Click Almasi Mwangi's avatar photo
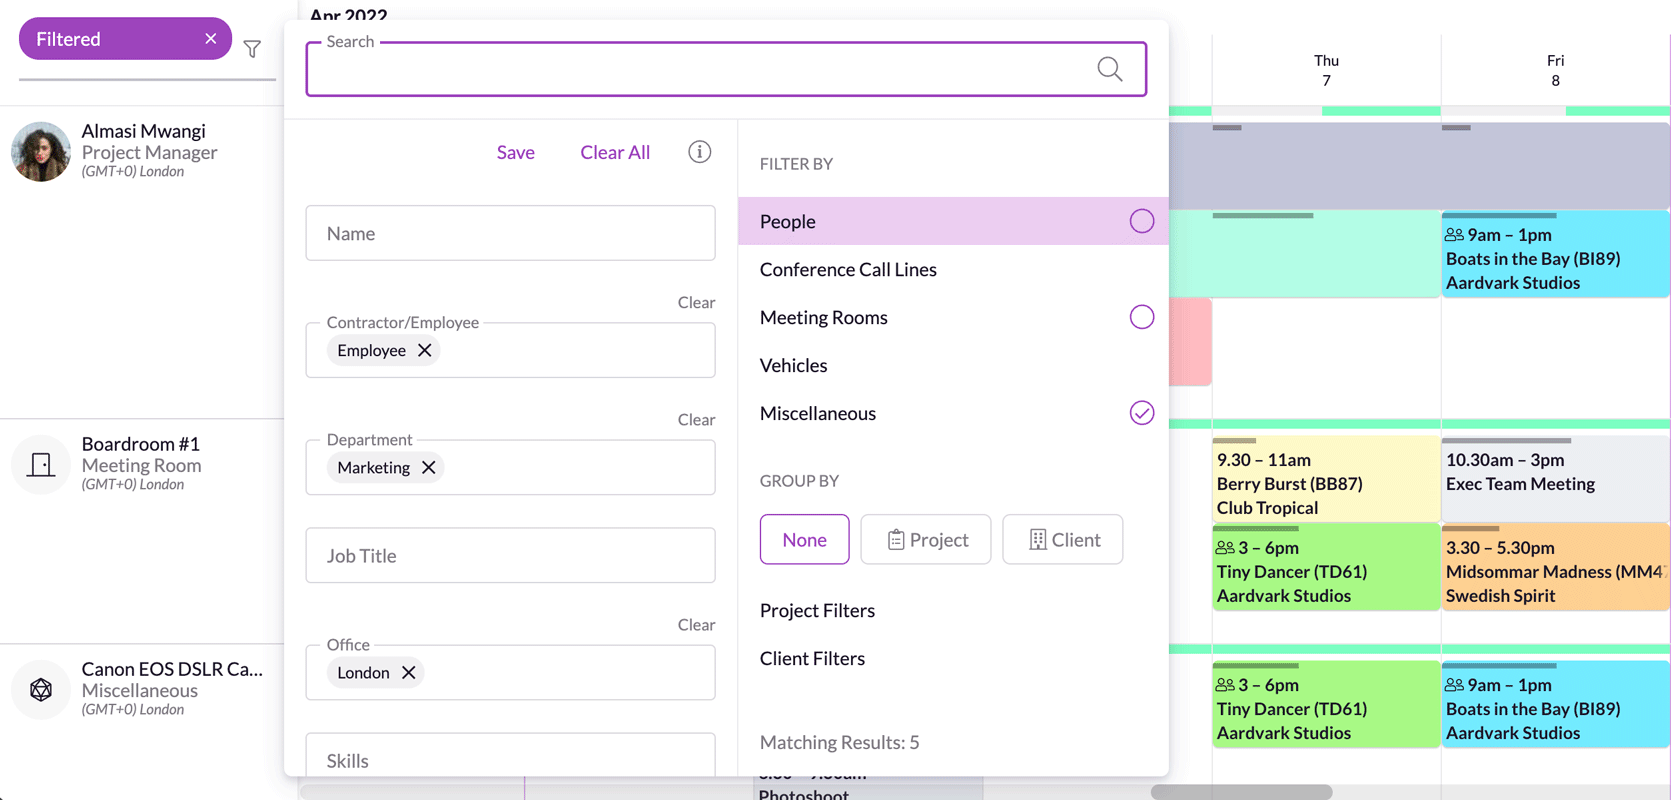 41,151
